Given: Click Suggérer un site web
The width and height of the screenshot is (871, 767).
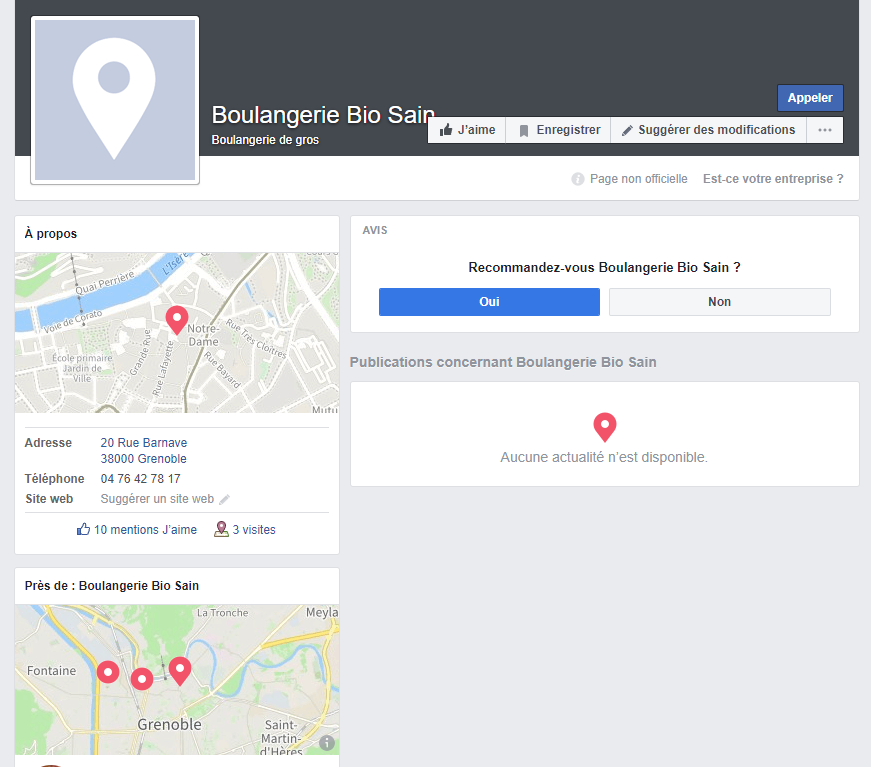Looking at the screenshot, I should pyautogui.click(x=157, y=499).
